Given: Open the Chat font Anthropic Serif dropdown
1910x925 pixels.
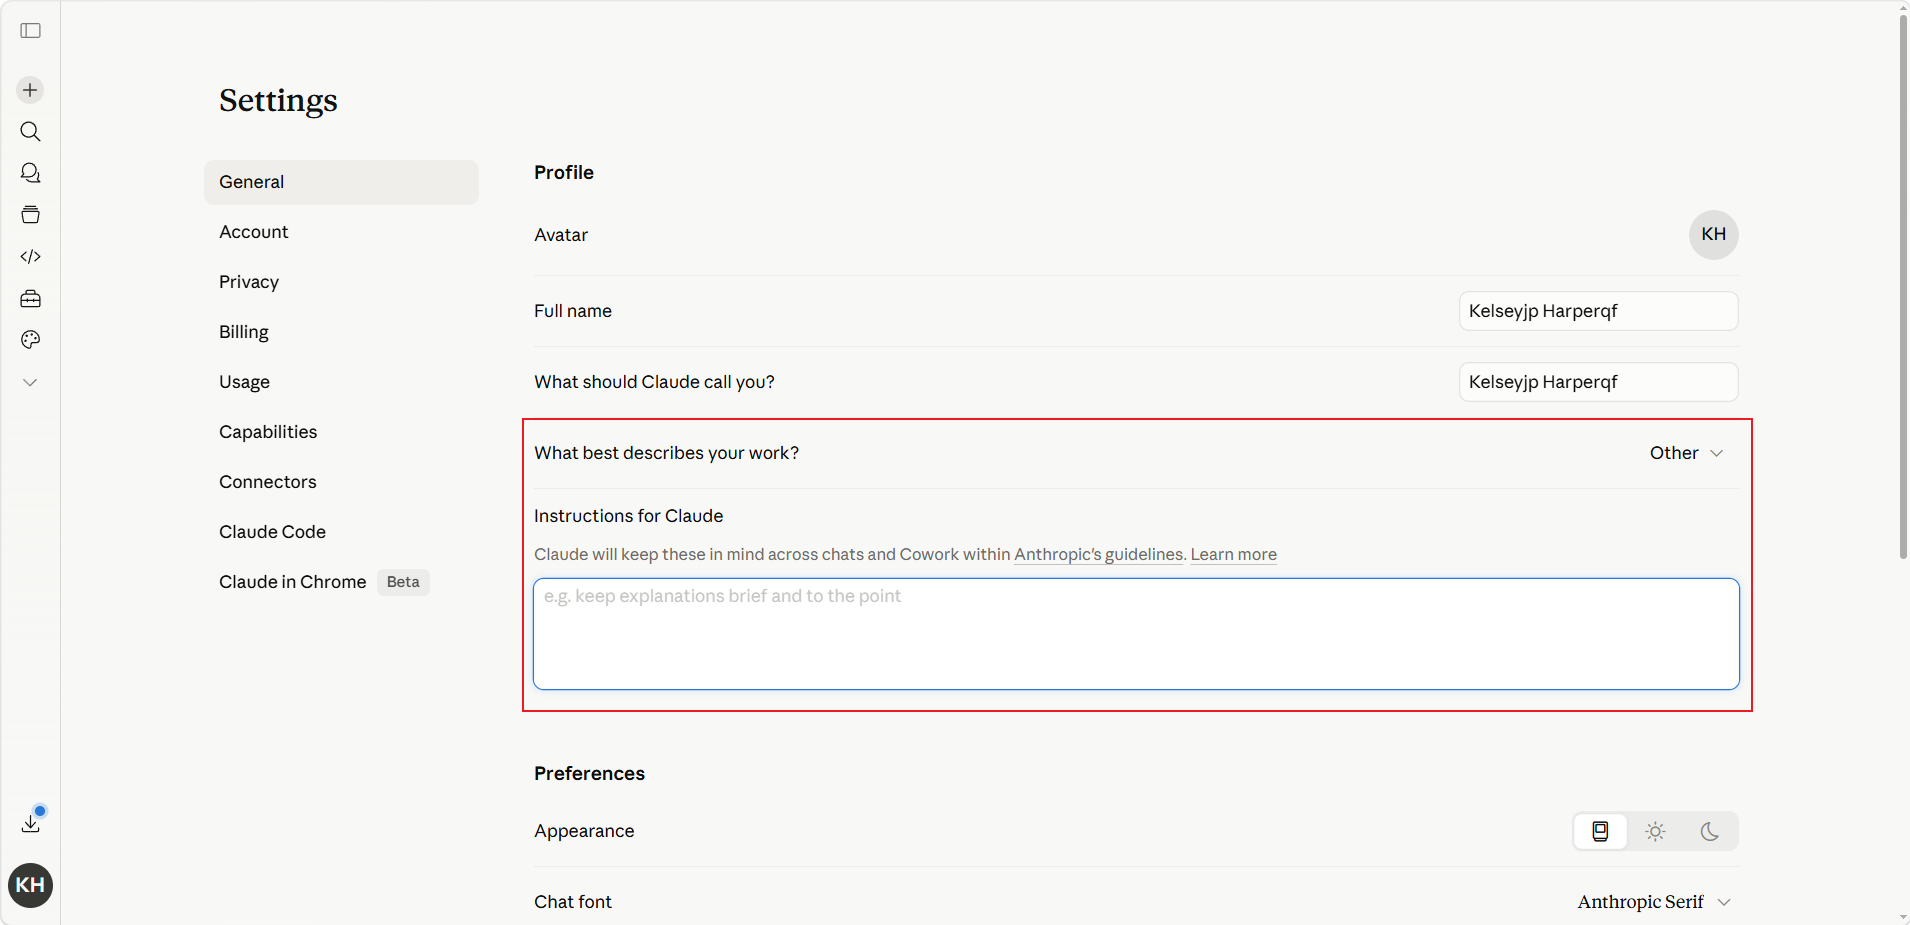Looking at the screenshot, I should point(1654,902).
